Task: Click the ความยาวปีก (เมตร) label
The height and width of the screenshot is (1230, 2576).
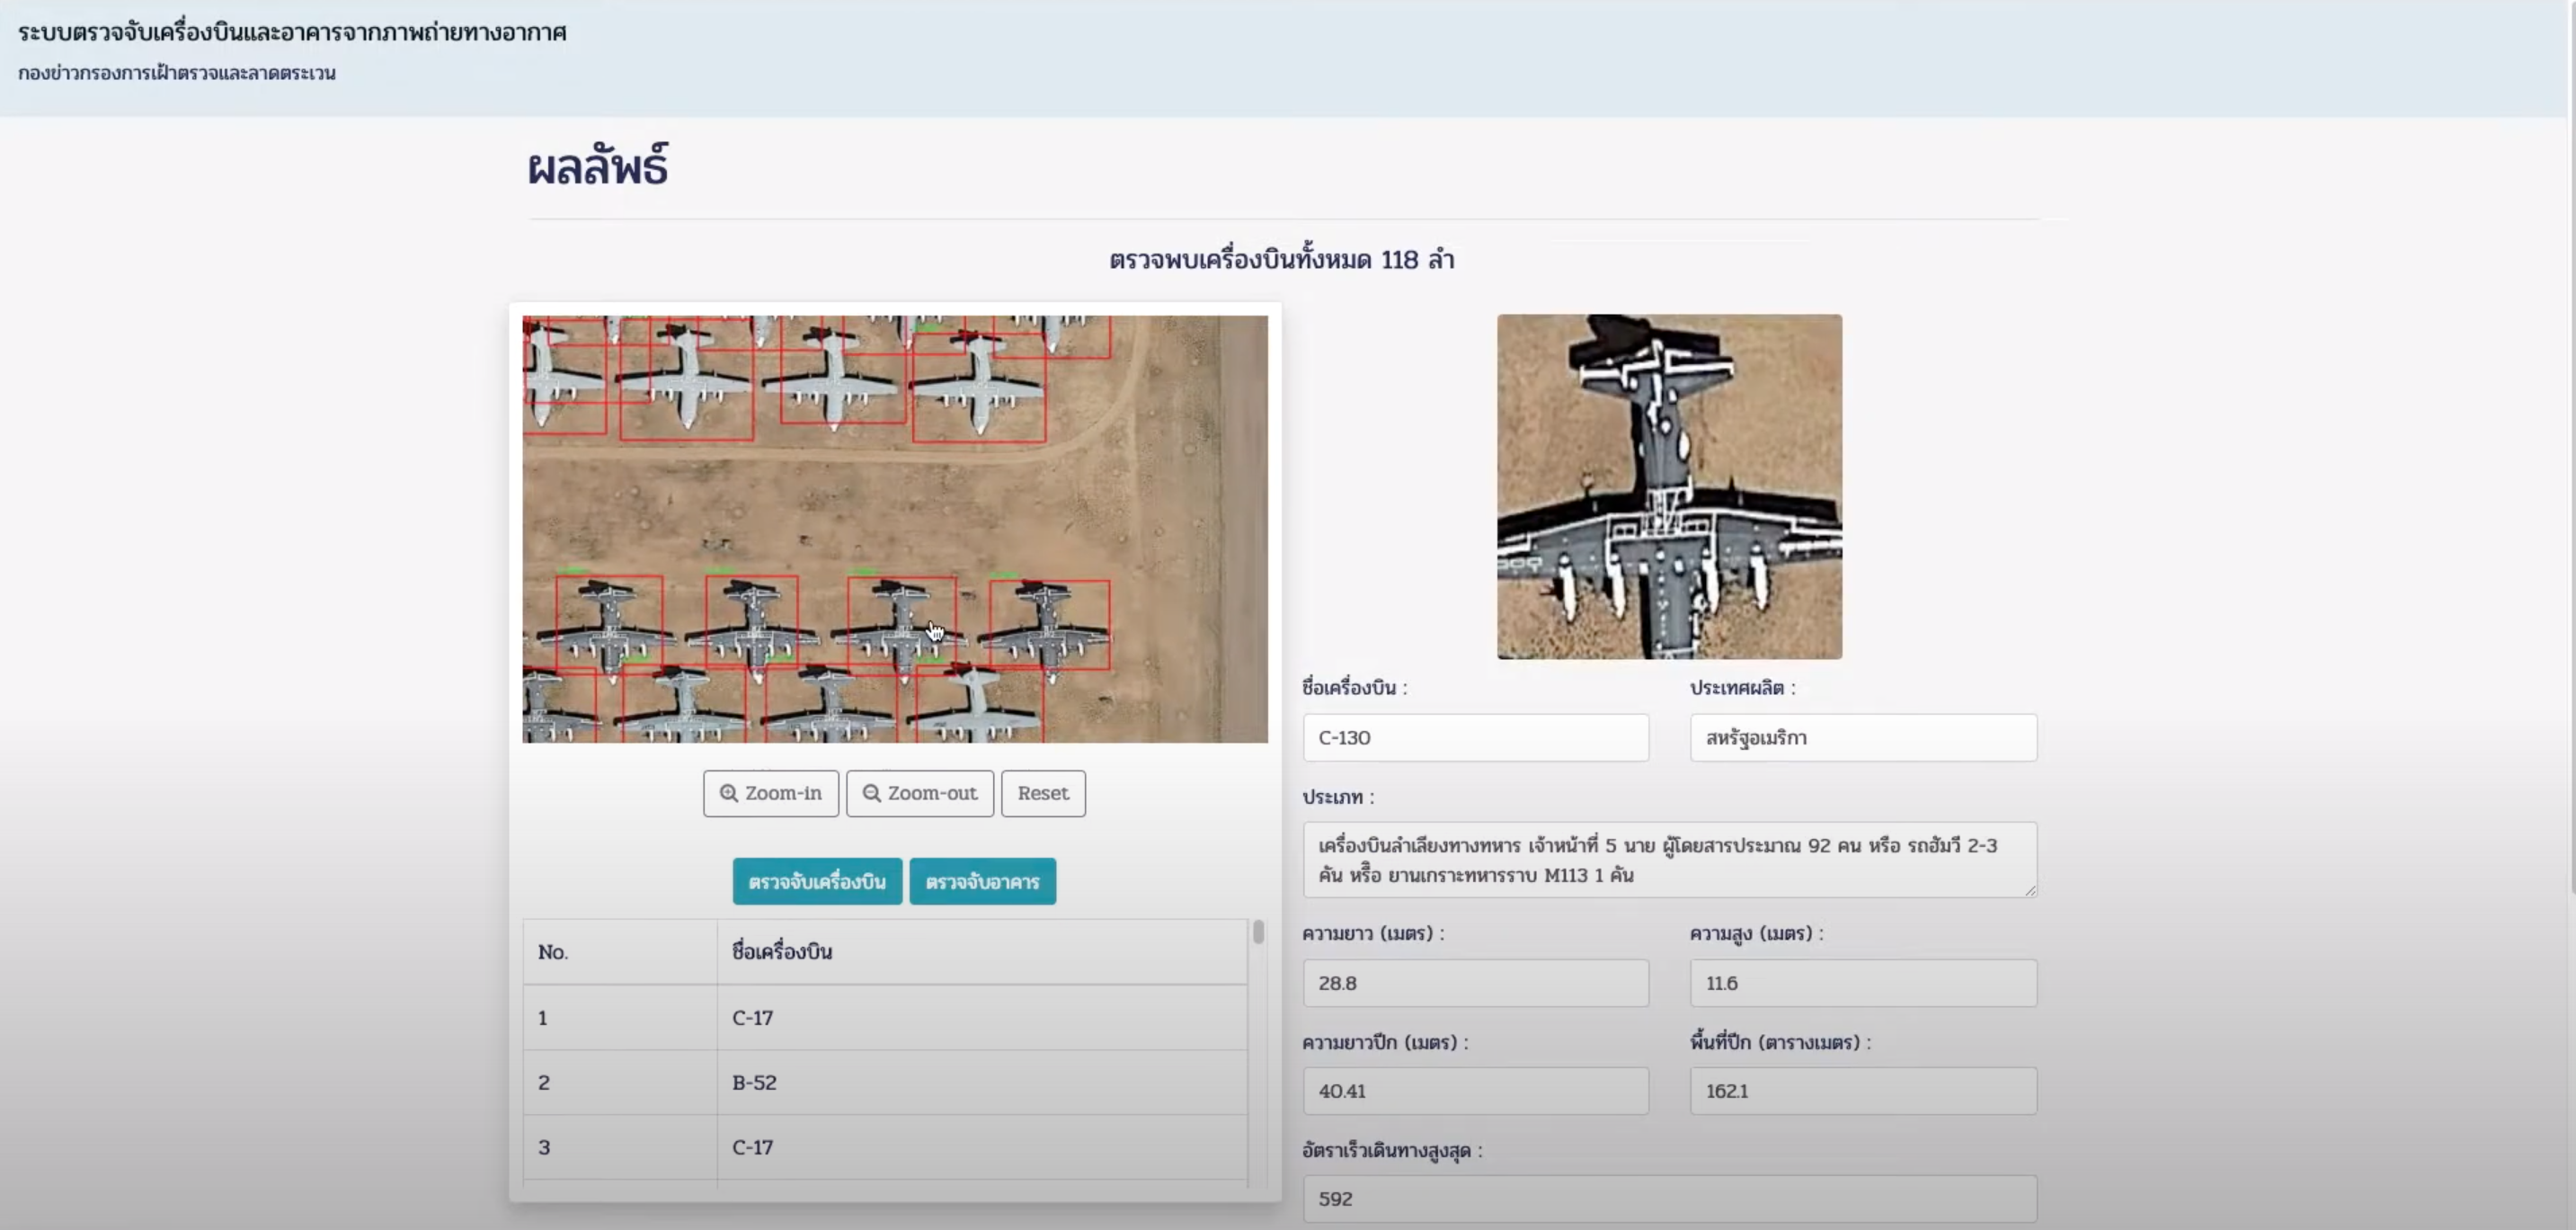Action: pyautogui.click(x=1385, y=1042)
